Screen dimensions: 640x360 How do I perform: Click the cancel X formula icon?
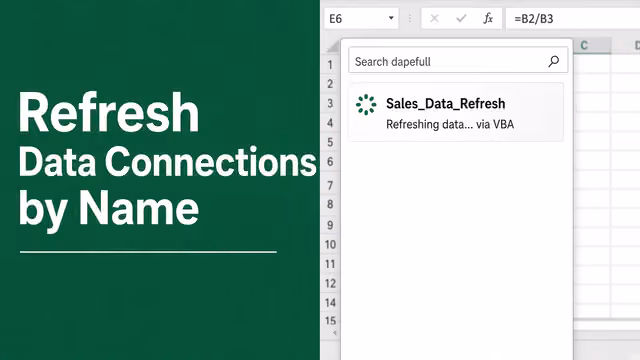tap(434, 18)
